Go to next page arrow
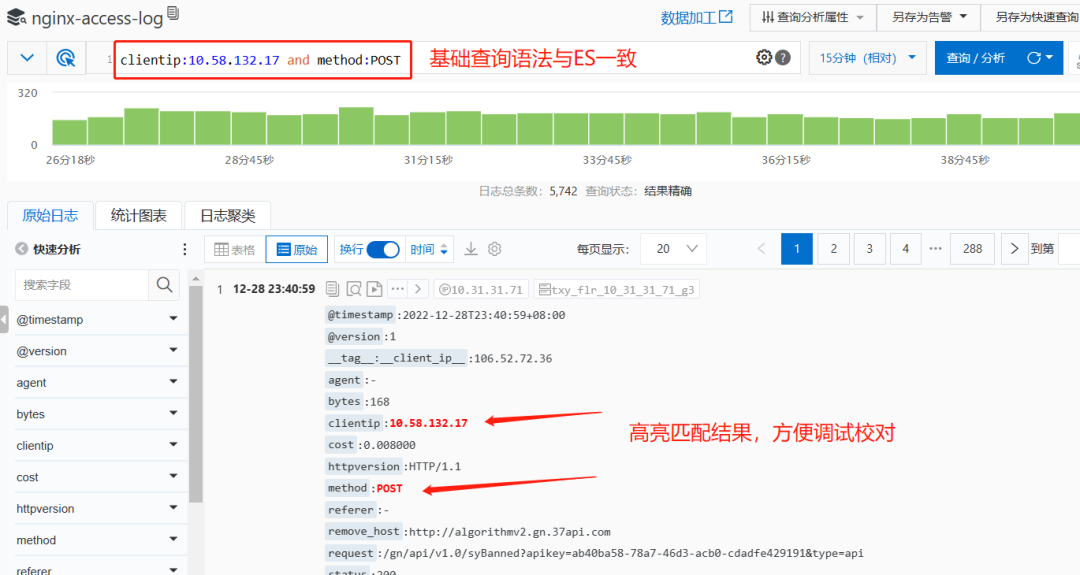The width and height of the screenshot is (1080, 575). coord(1014,249)
